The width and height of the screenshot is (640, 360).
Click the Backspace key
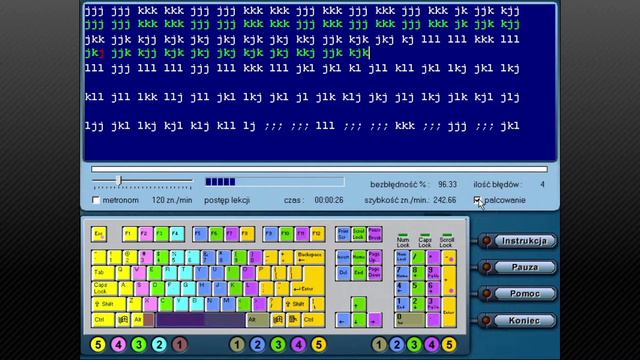309,257
